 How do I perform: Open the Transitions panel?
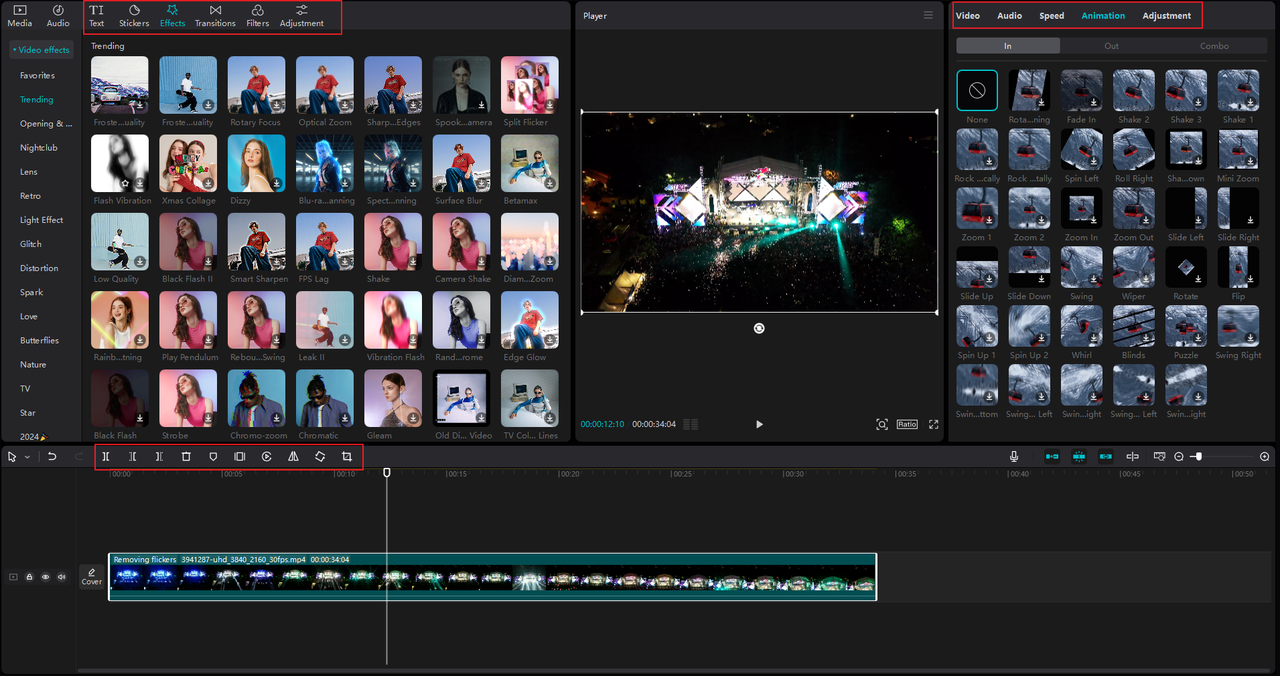coord(215,15)
